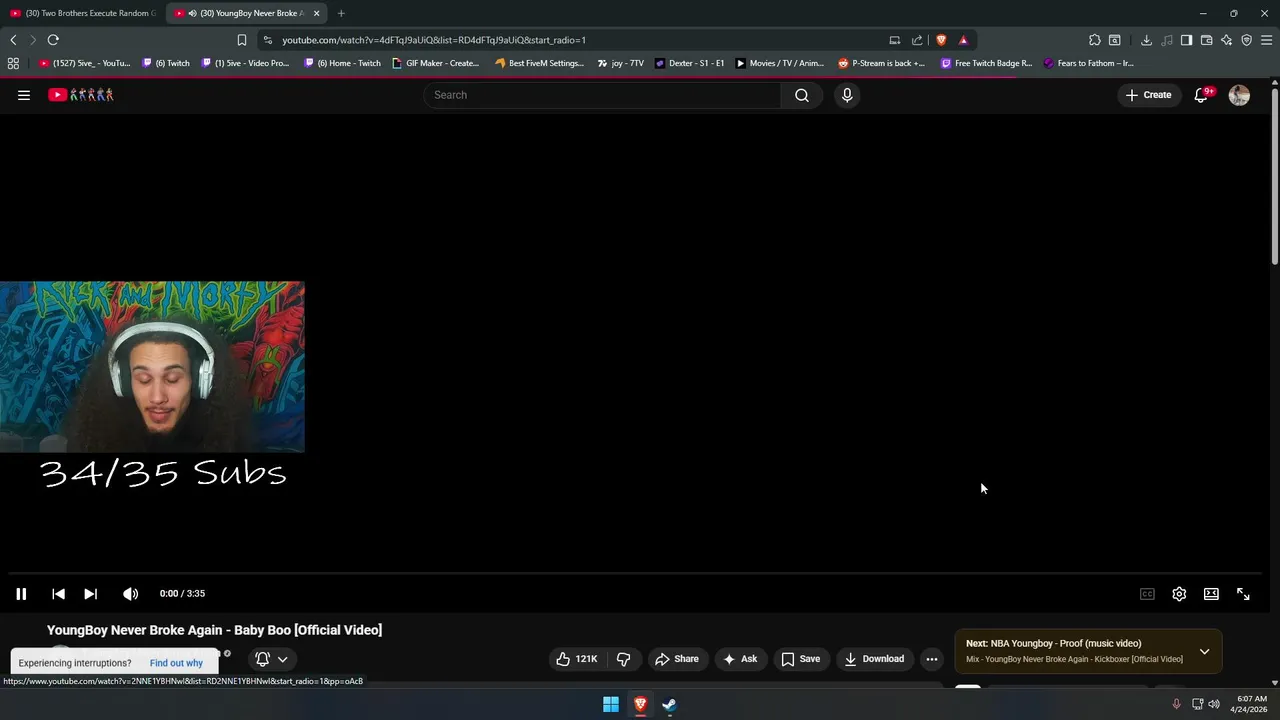Screen dimensions: 1280x720
Task: Open the Movies / TV / Anime bookmark
Action: click(x=780, y=63)
